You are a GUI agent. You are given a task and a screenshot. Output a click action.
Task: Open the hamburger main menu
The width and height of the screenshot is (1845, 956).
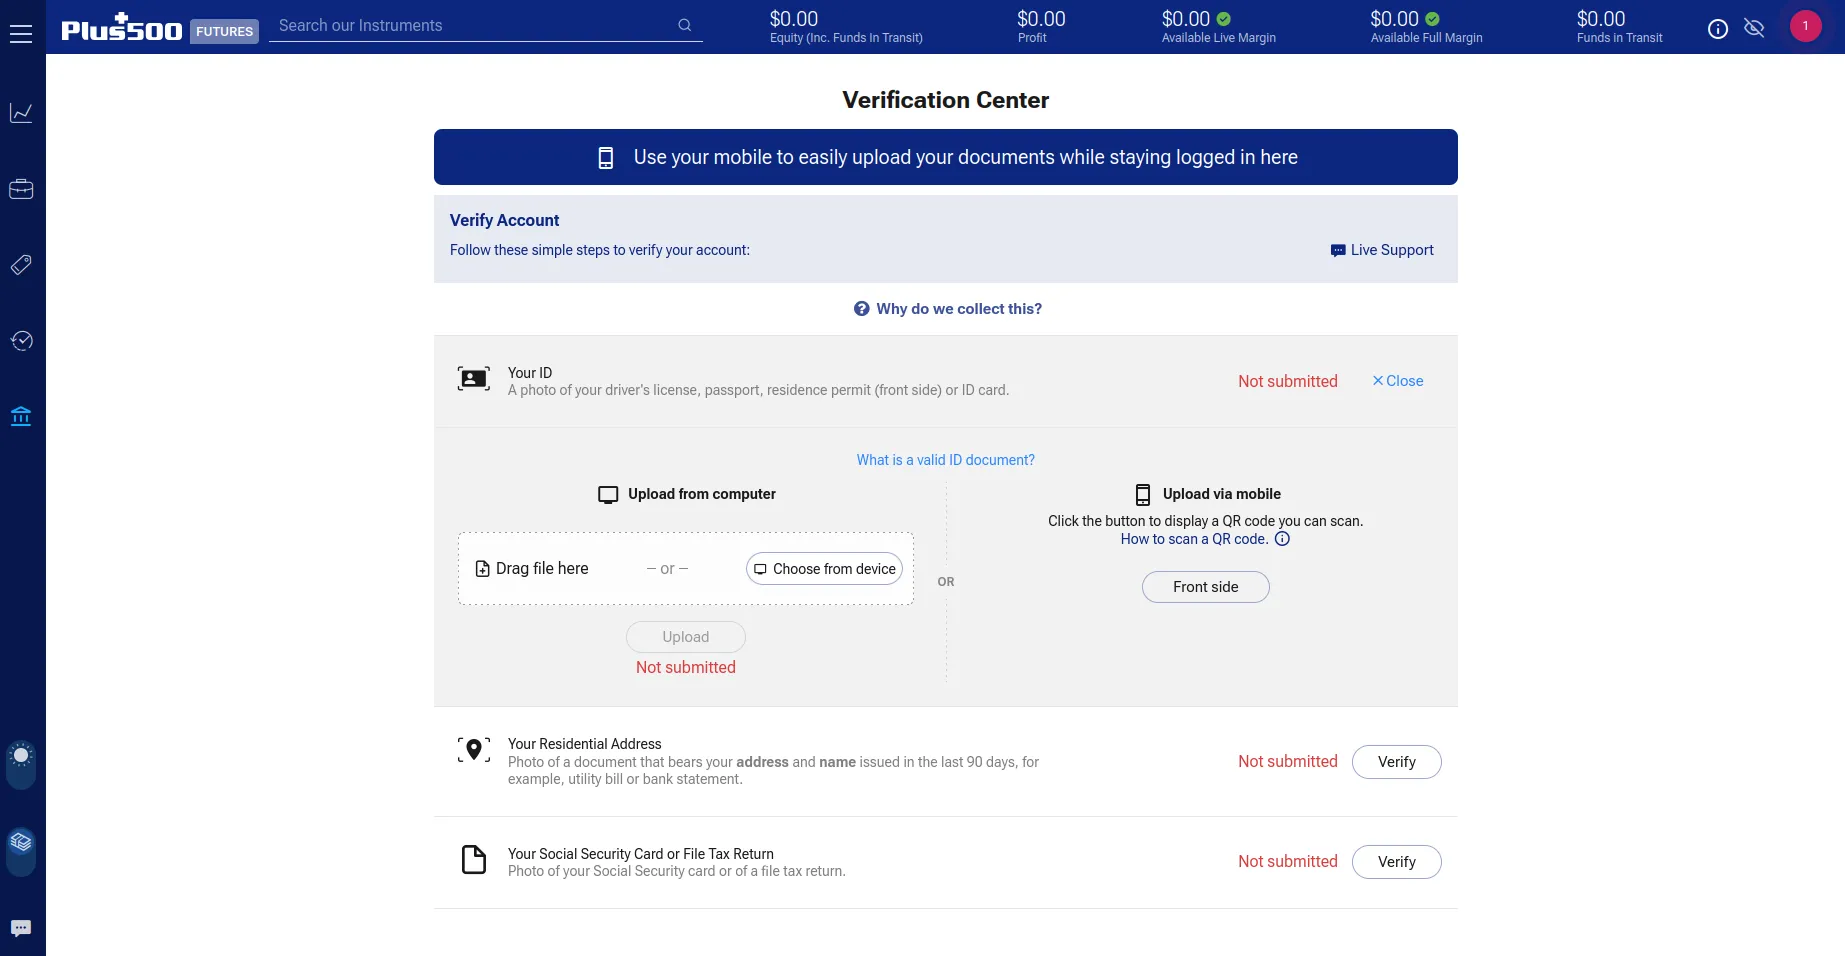[21, 34]
